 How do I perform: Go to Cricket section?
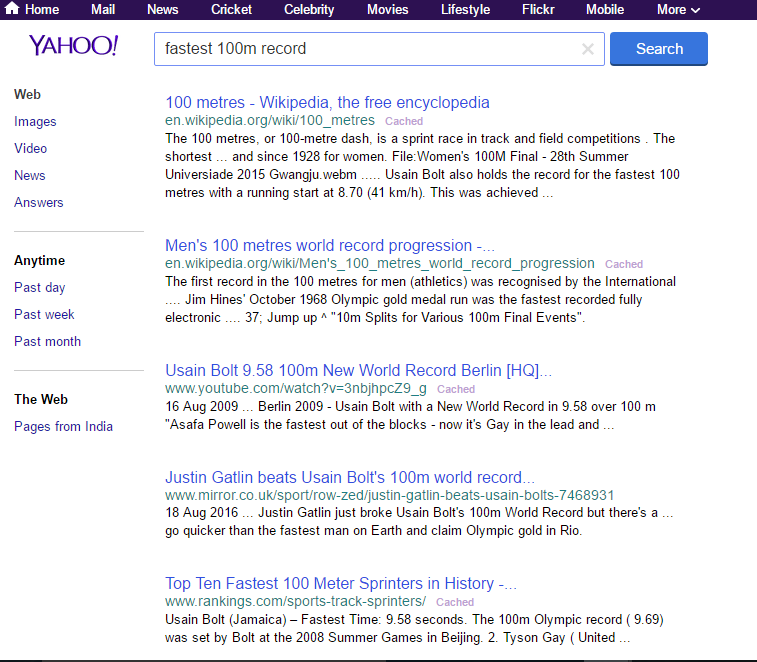pyautogui.click(x=231, y=10)
